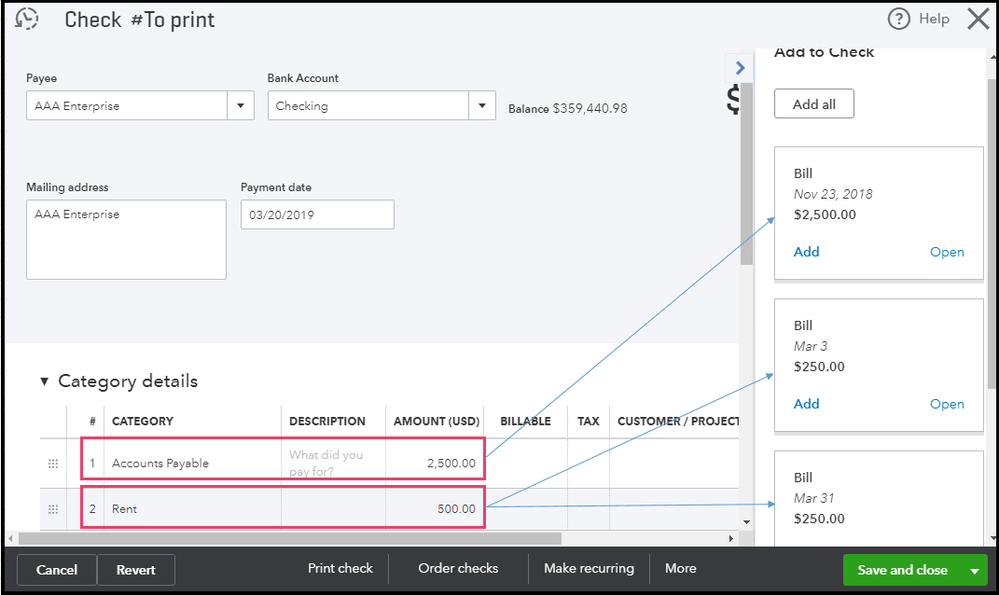Click Print check in bottom bar

point(340,568)
